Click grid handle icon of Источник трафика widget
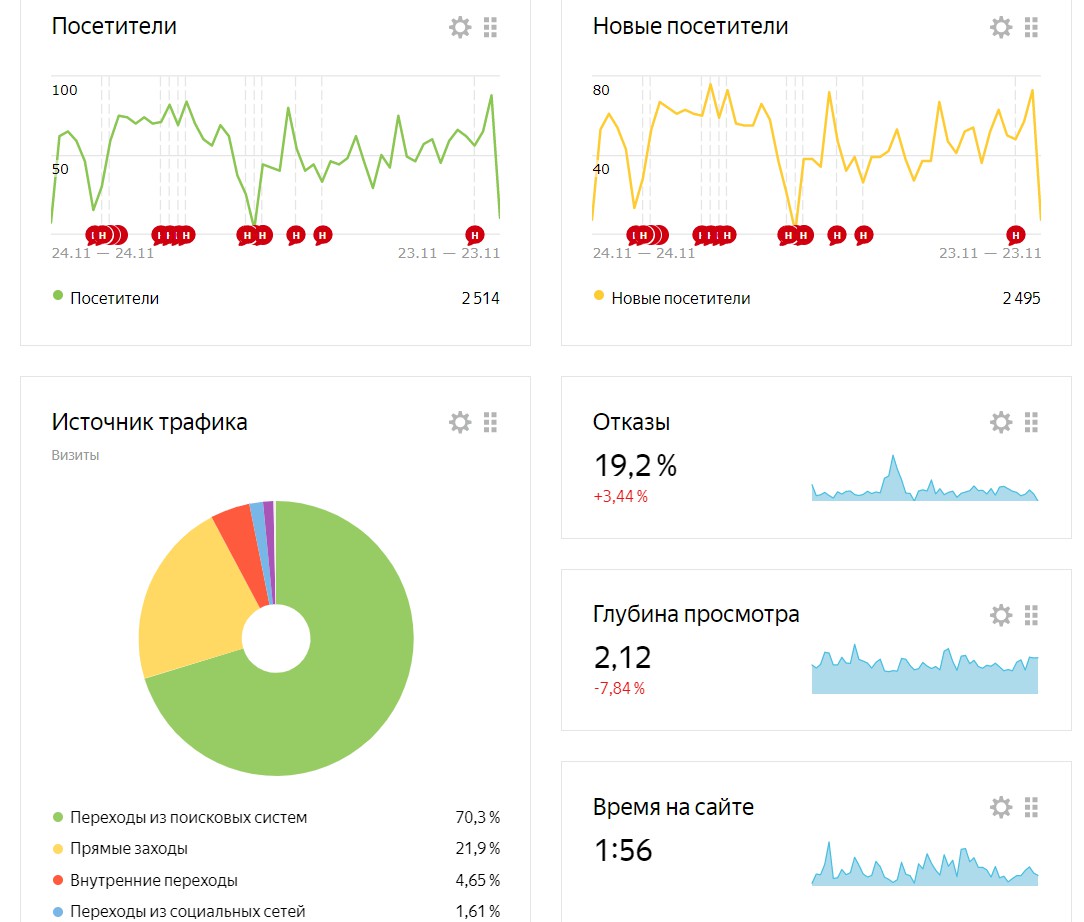1084x922 pixels. [490, 422]
